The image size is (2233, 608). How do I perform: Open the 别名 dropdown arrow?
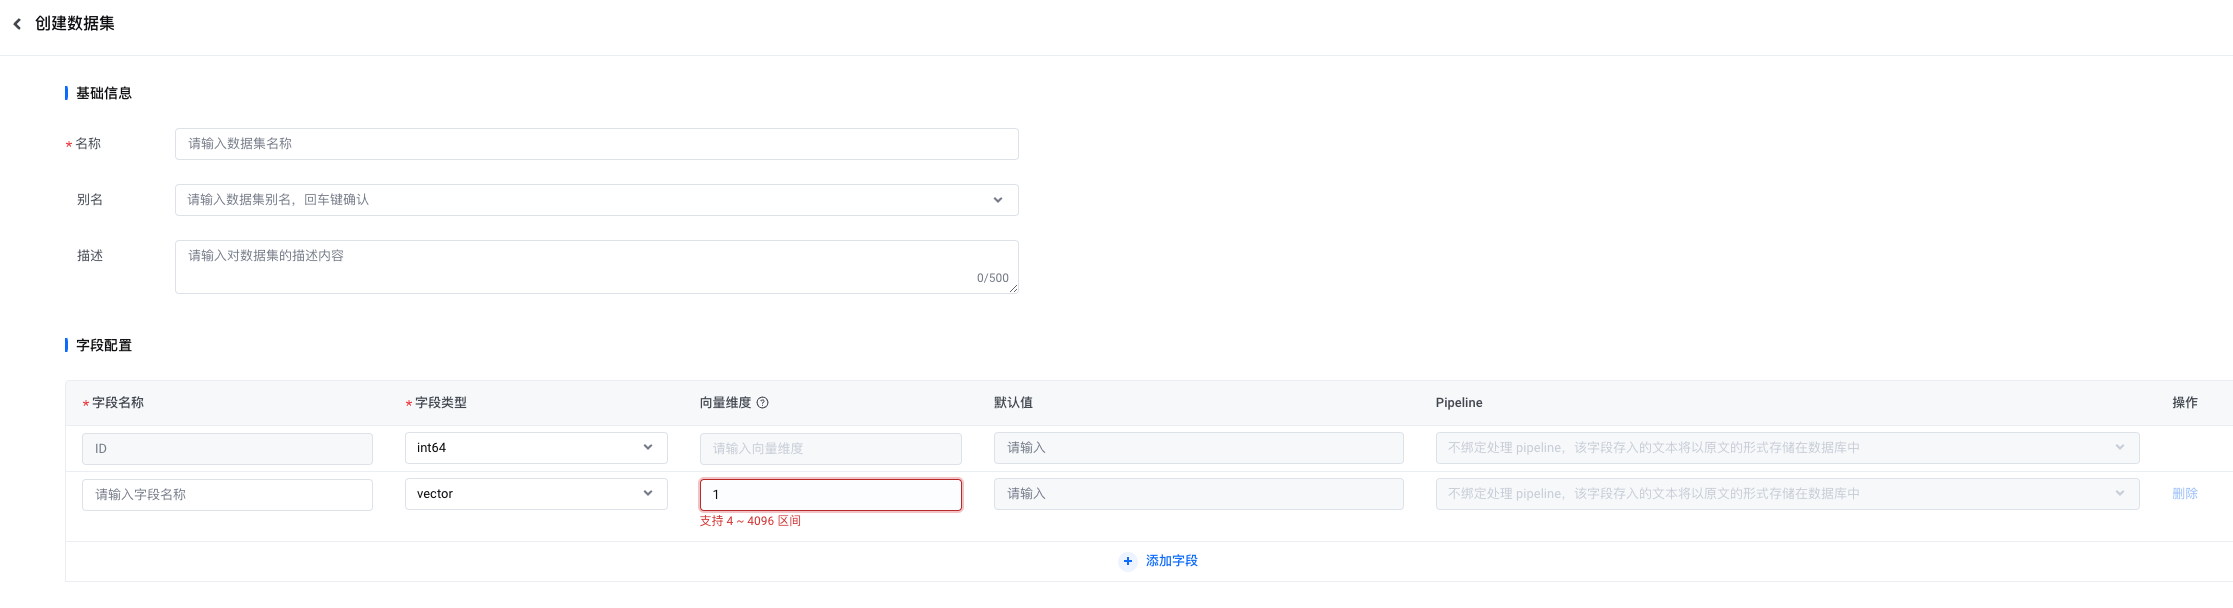pyautogui.click(x=998, y=200)
